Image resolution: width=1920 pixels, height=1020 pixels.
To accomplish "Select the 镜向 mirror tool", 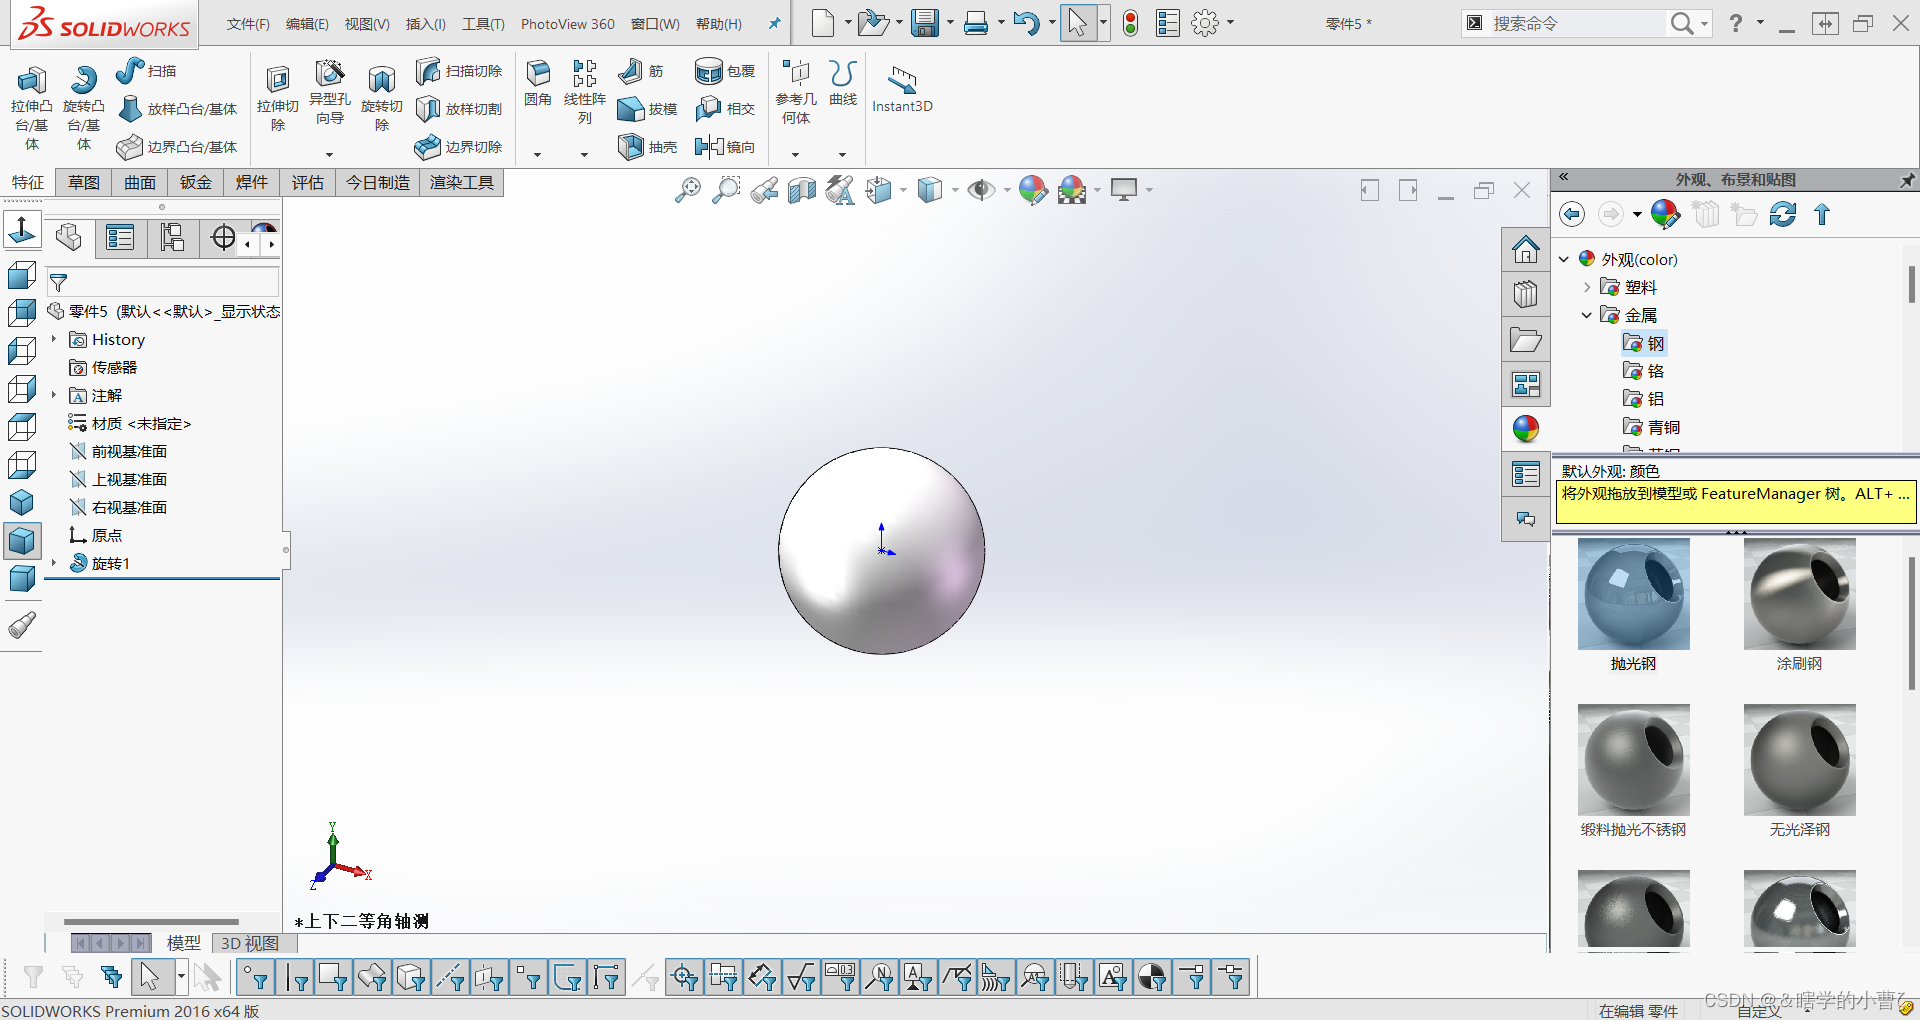I will click(x=725, y=147).
